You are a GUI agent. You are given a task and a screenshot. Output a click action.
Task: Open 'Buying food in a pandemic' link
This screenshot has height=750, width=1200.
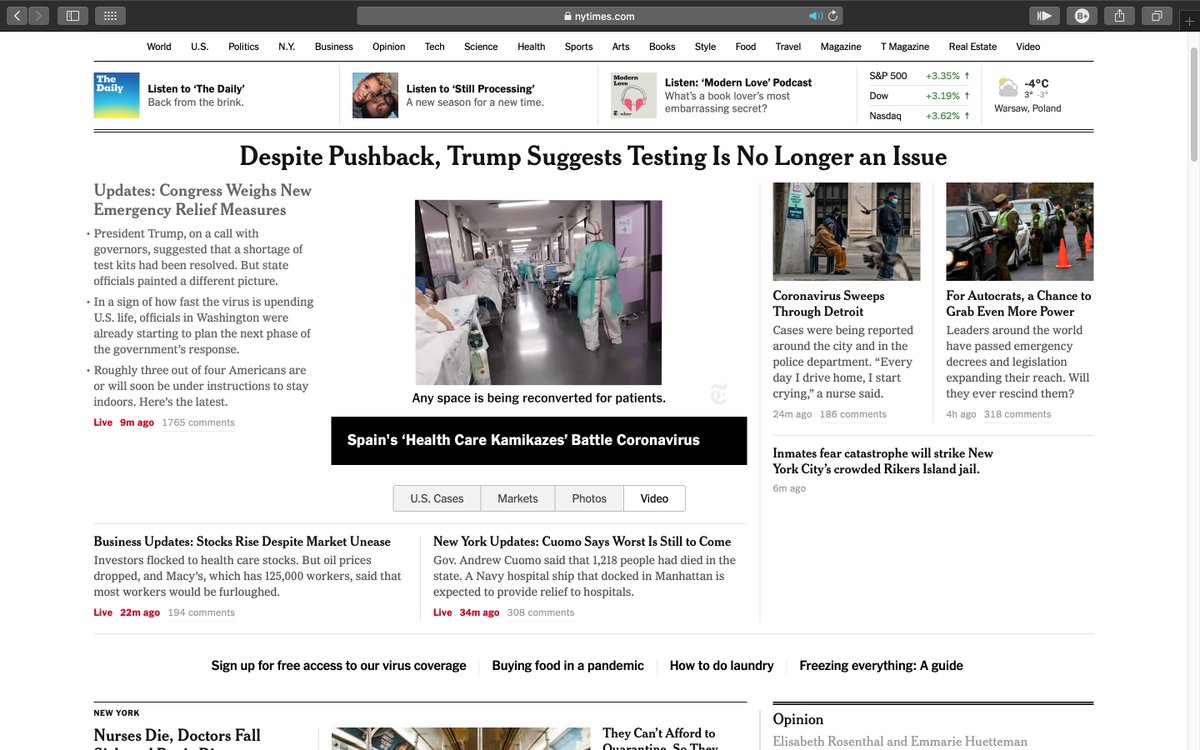click(x=568, y=665)
